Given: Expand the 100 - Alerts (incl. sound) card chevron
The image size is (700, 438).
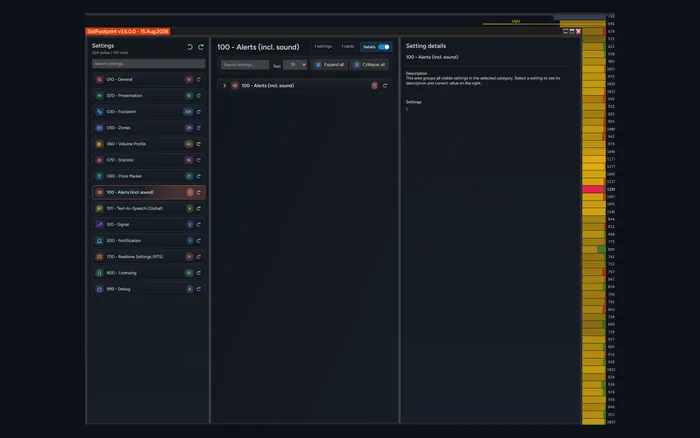Looking at the screenshot, I should point(225,85).
